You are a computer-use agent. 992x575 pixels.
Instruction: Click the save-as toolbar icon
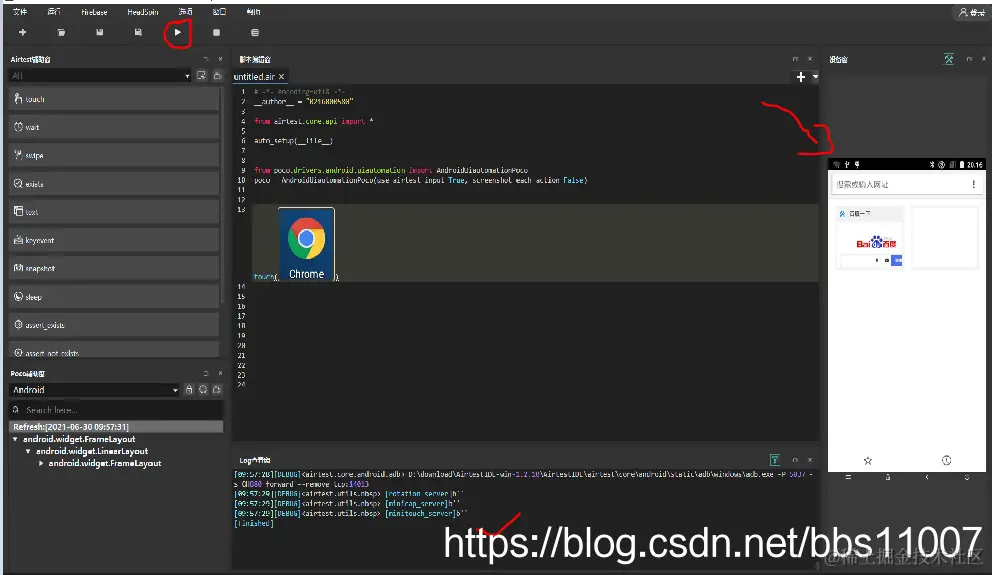[138, 32]
